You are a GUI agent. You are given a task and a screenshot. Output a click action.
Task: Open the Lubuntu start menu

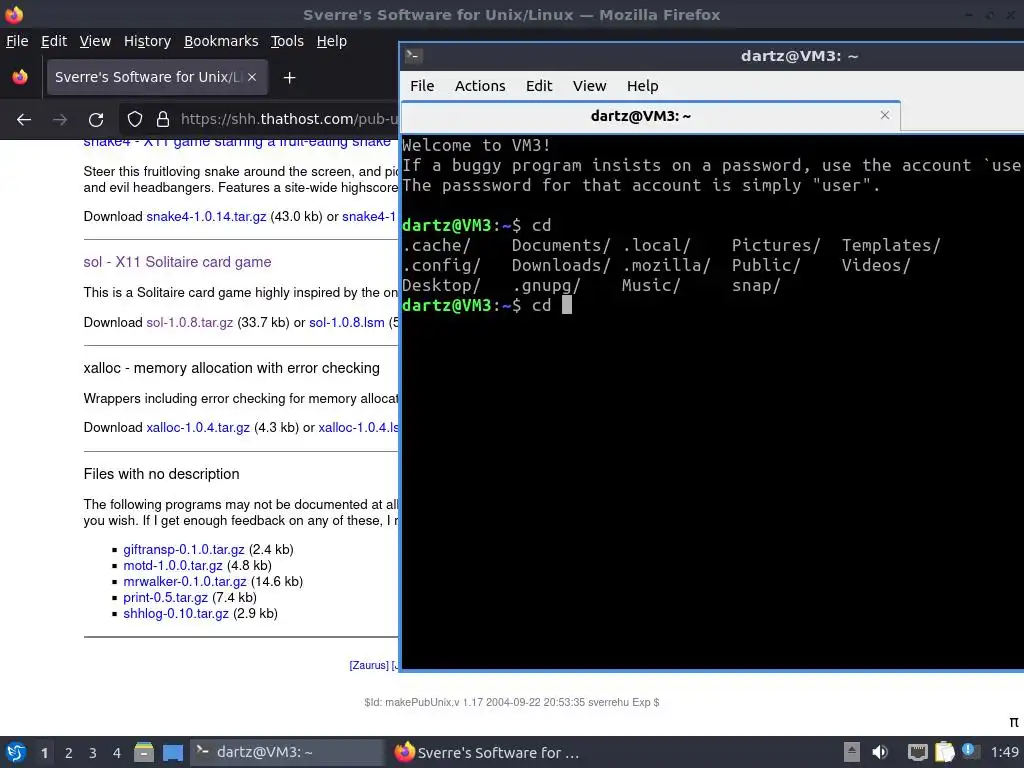tap(16, 752)
